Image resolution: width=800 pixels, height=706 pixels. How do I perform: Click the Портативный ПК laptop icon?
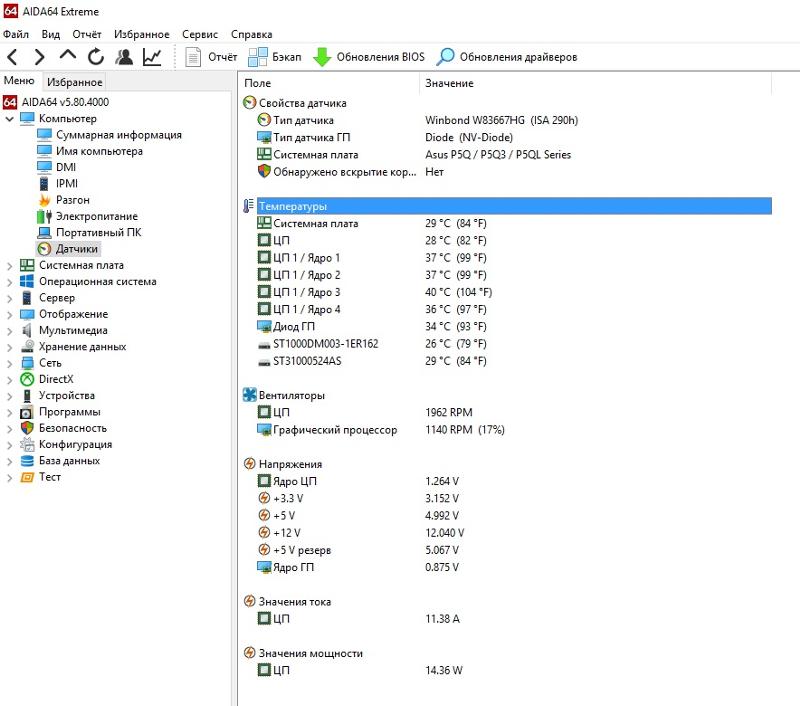(x=44, y=233)
